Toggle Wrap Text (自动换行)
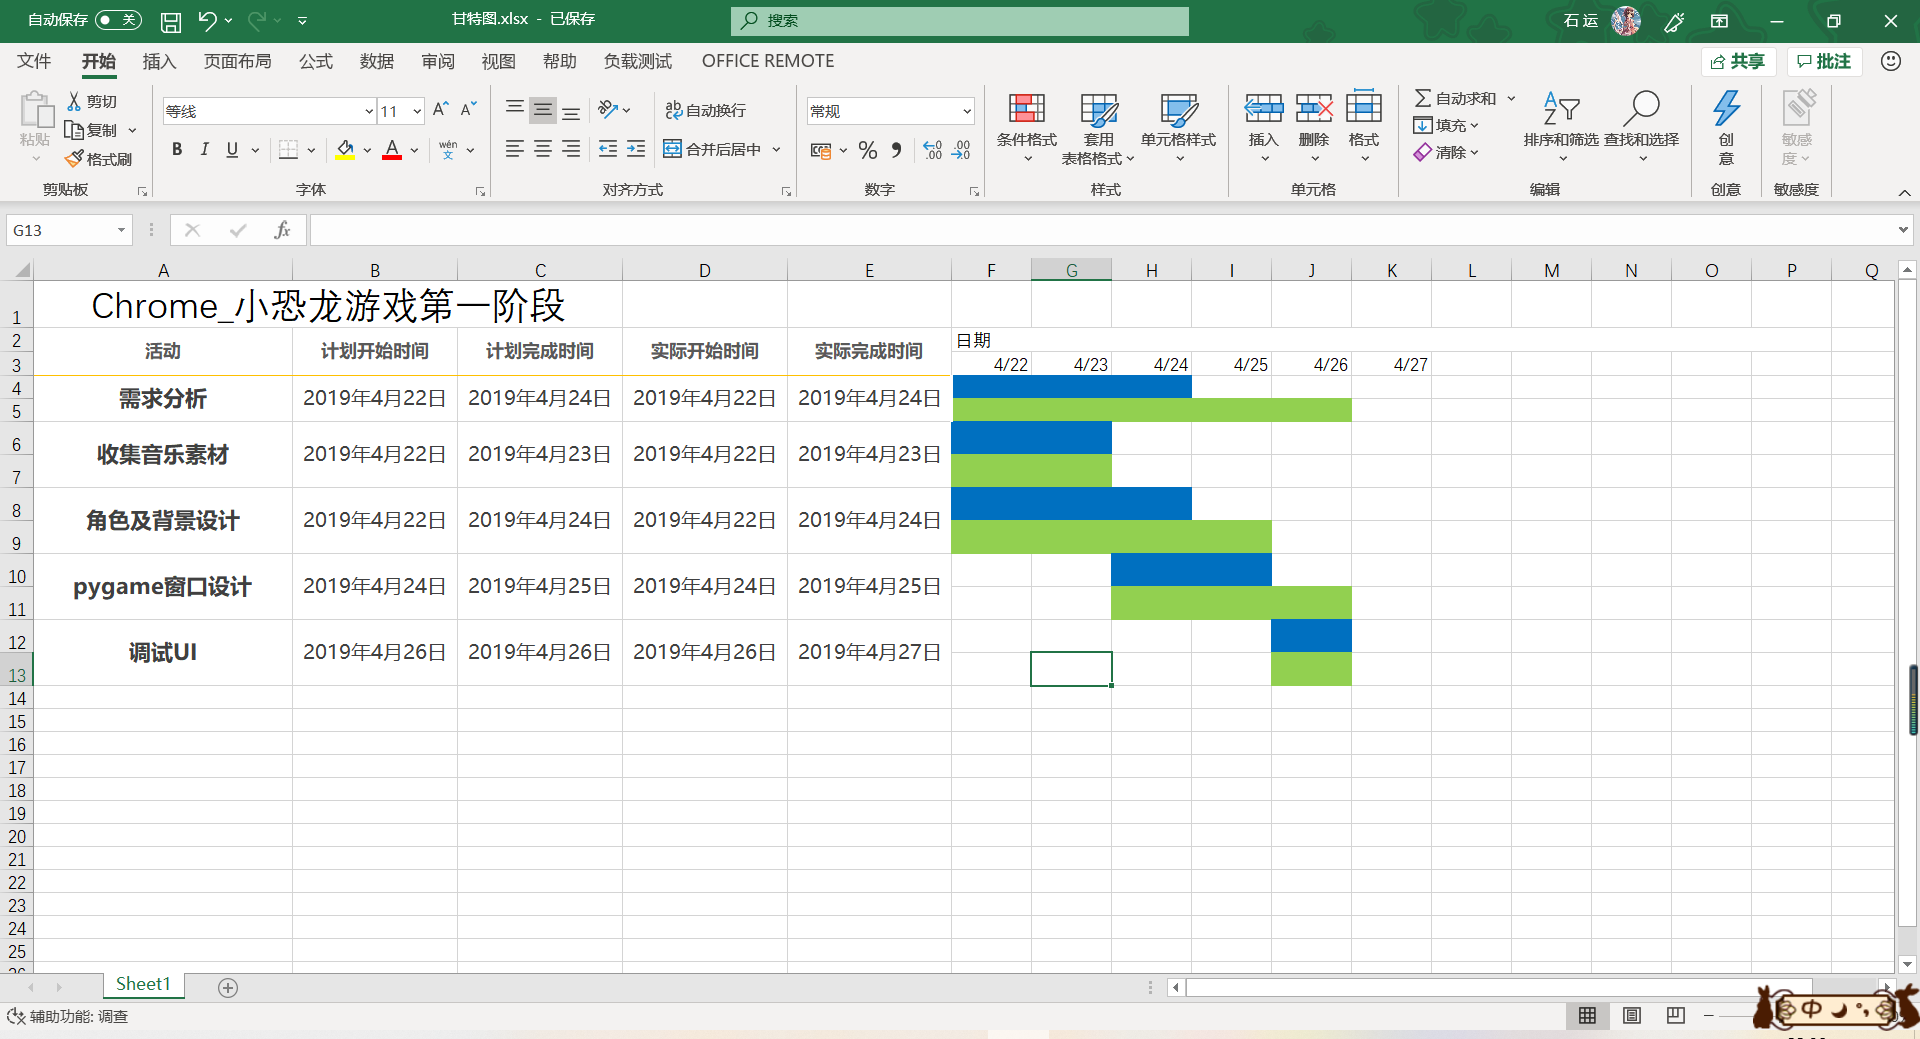1920x1039 pixels. pyautogui.click(x=706, y=110)
